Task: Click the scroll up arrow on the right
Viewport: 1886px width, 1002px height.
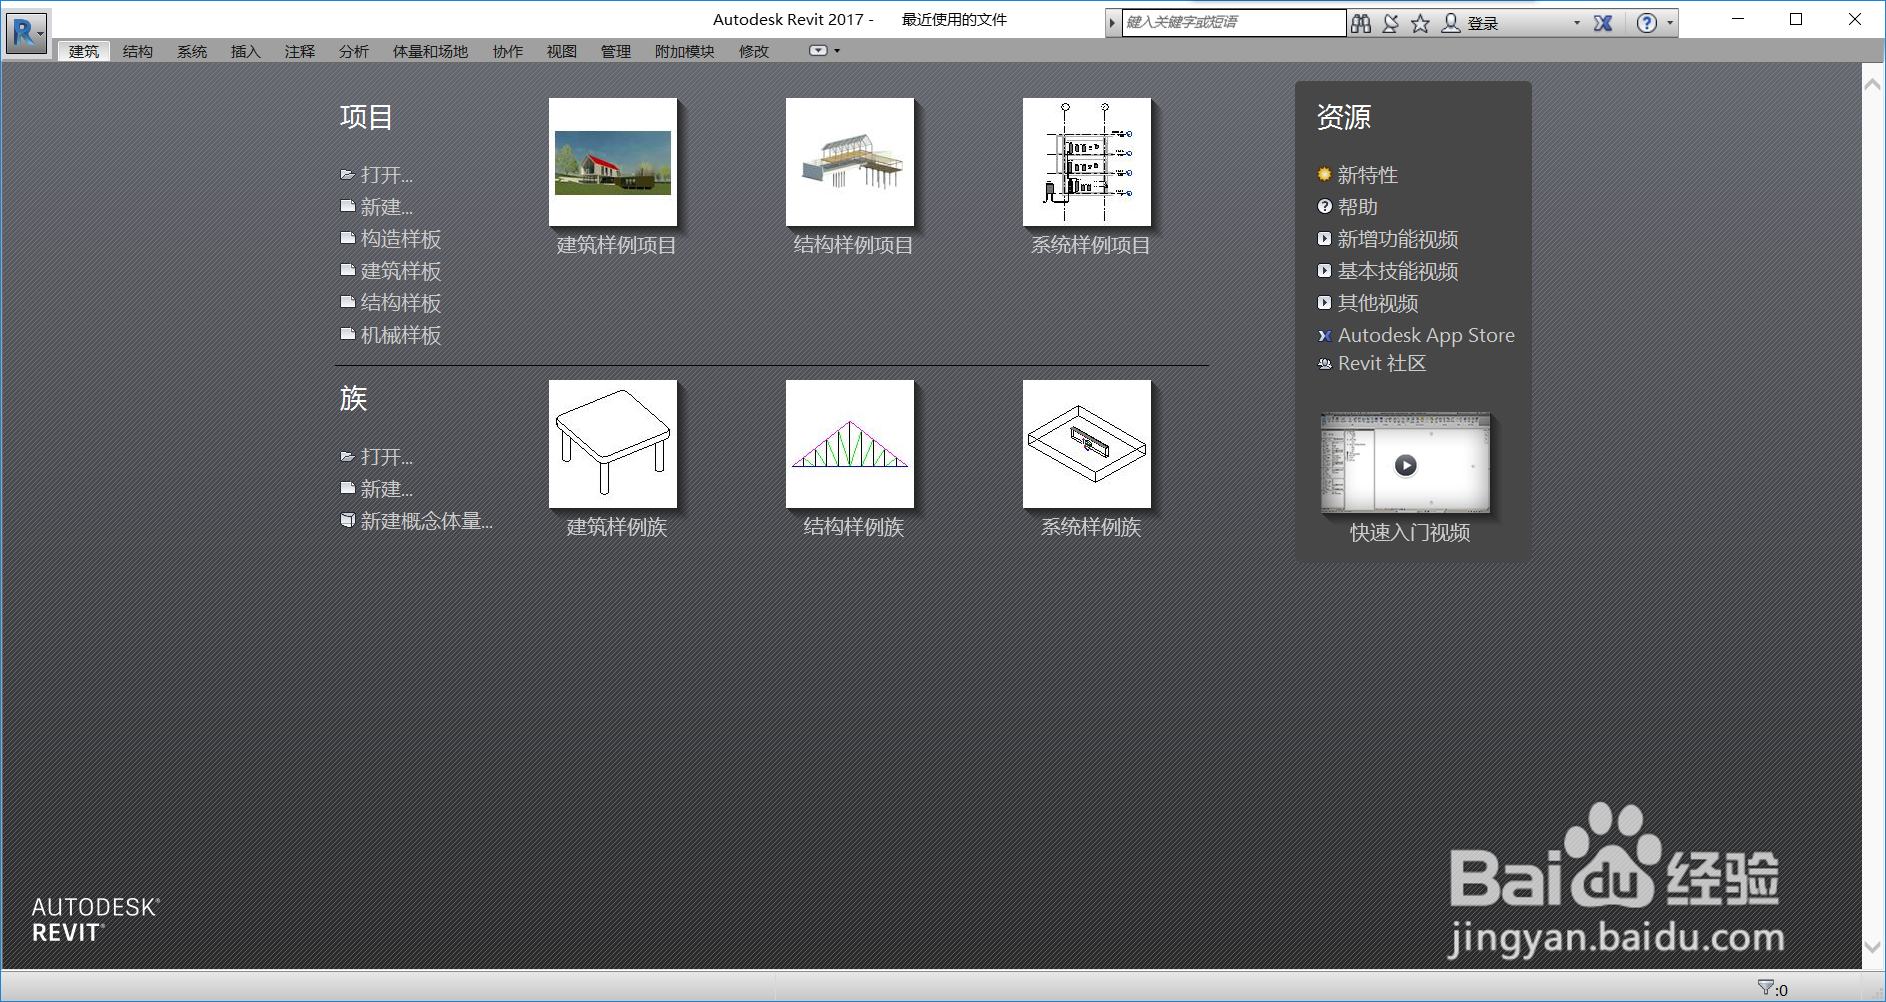Action: (1873, 85)
